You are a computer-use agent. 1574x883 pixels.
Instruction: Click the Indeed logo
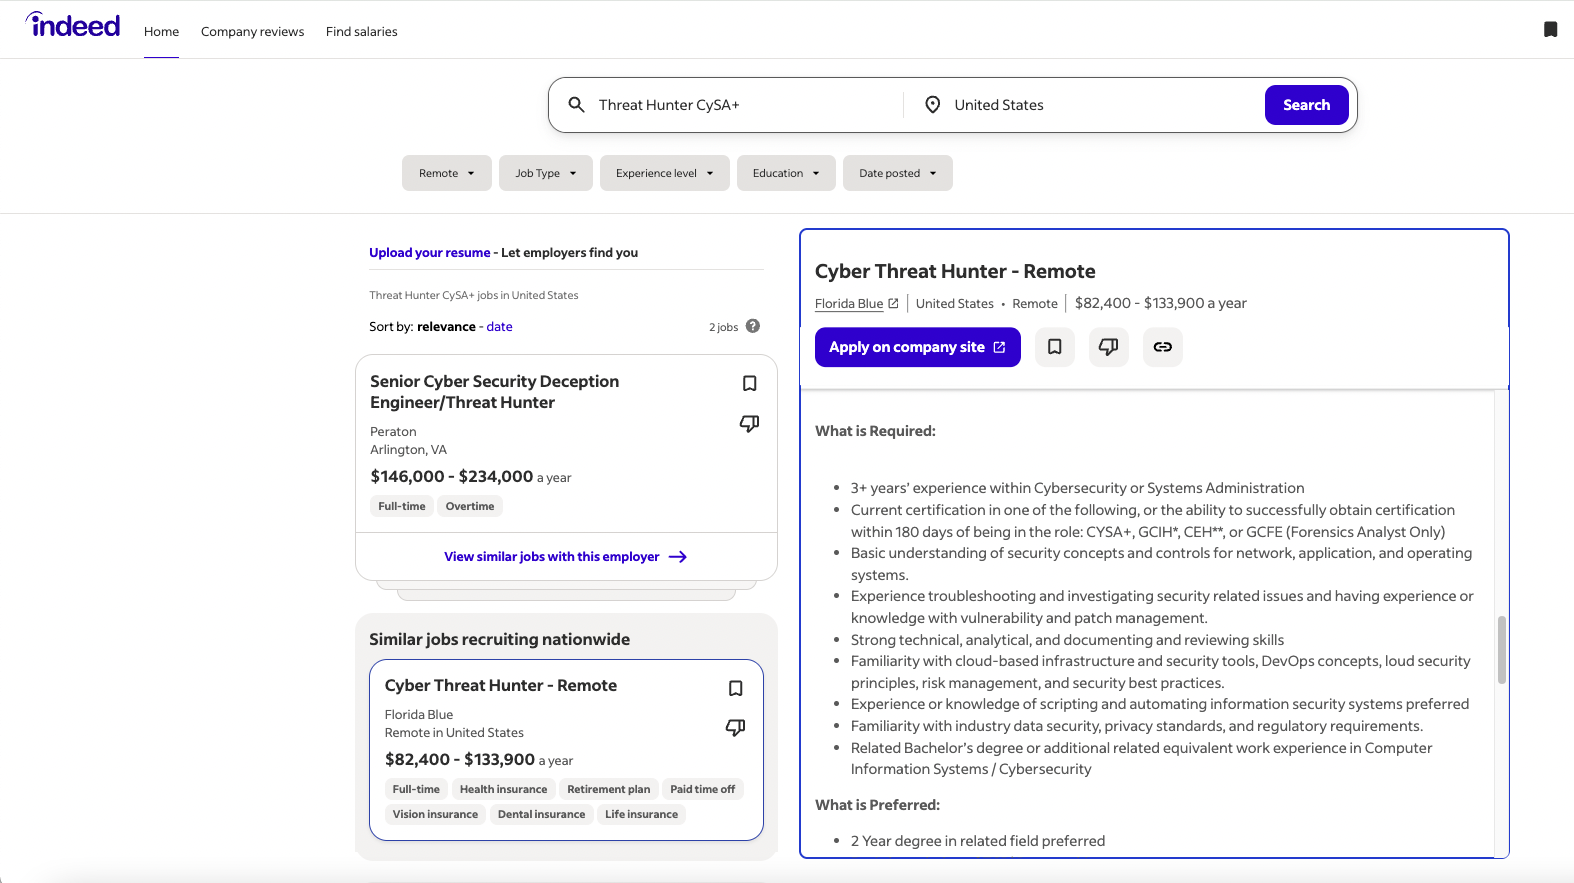73,26
